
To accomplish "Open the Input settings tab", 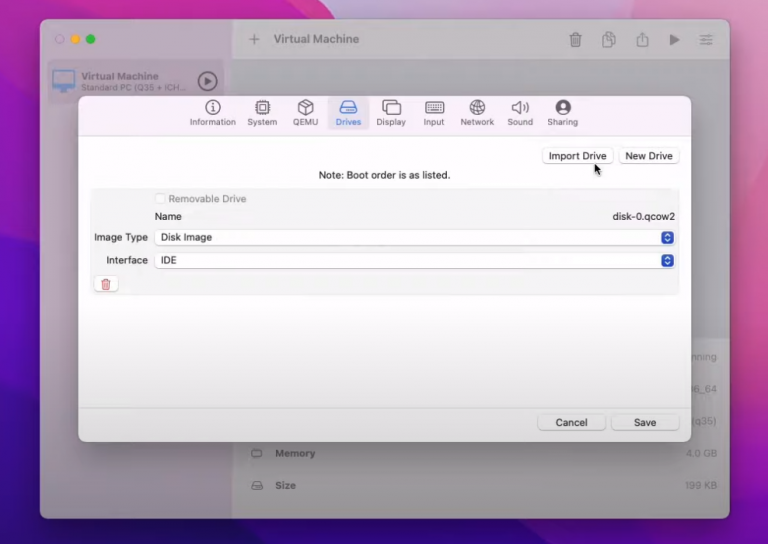I will point(434,113).
